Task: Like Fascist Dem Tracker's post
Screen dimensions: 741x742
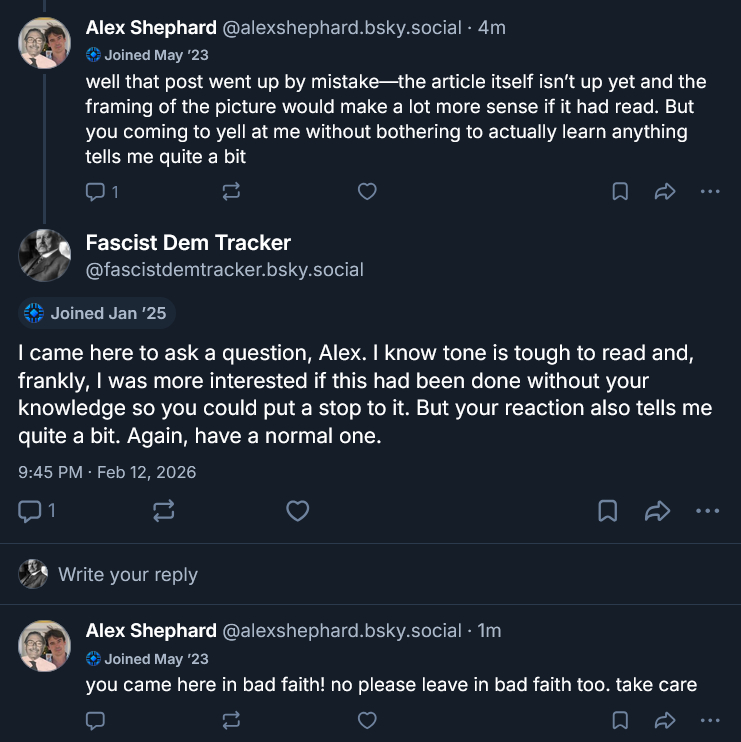Action: coord(297,511)
